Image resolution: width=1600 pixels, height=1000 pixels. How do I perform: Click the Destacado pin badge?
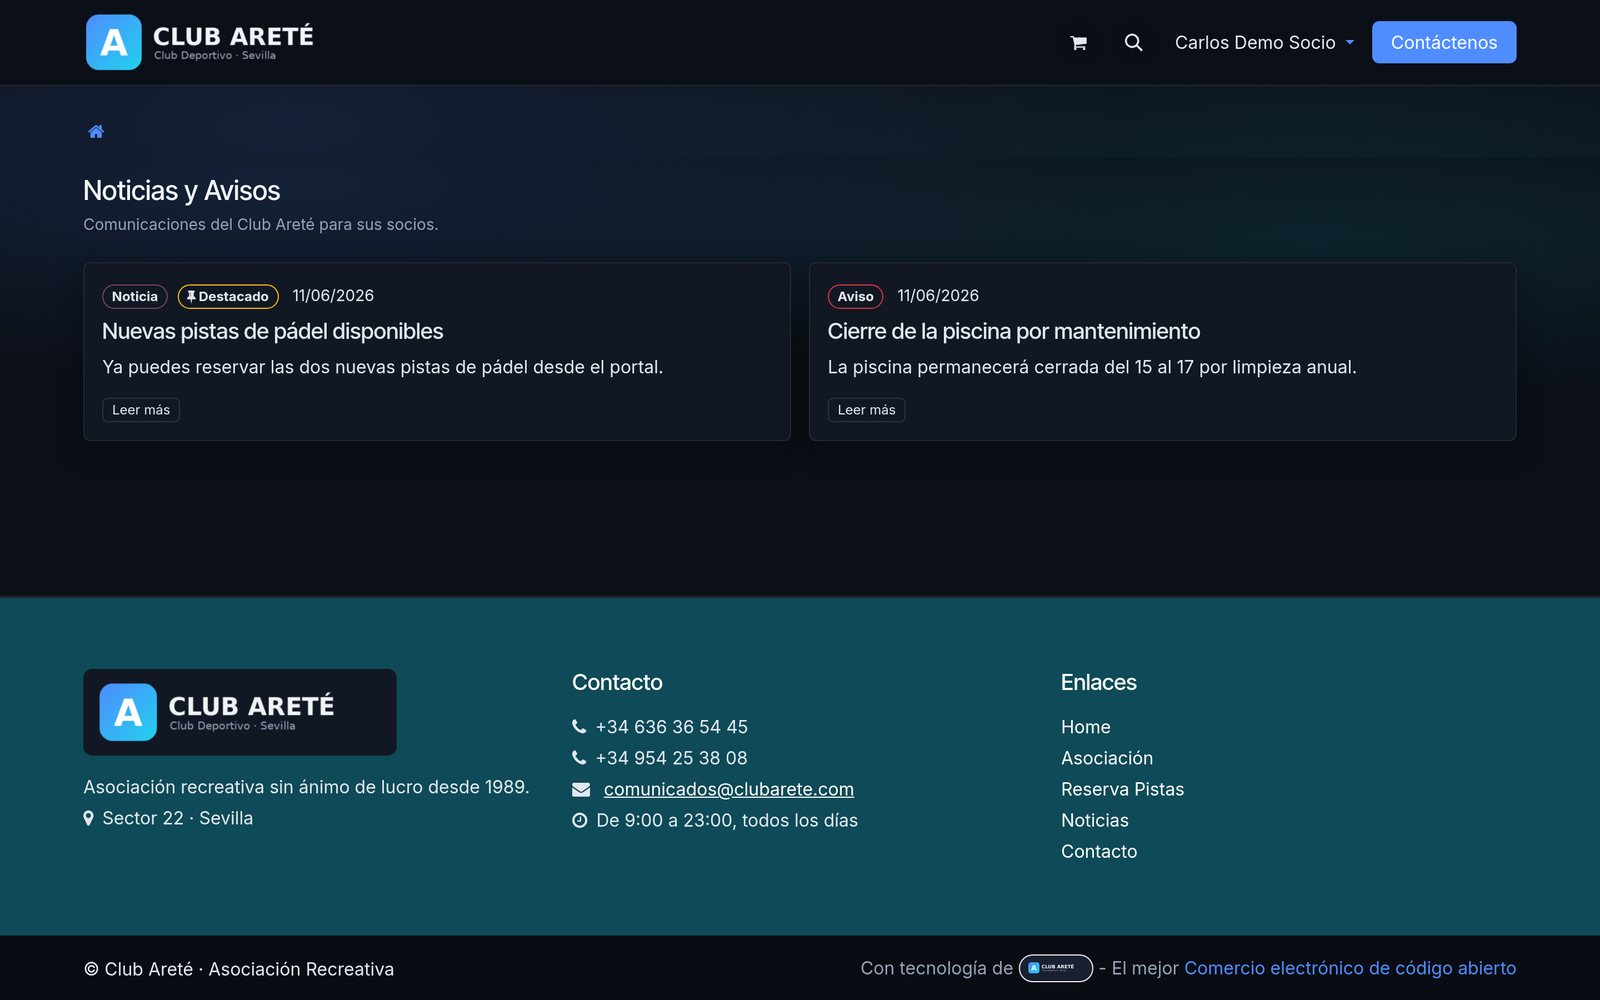tap(228, 296)
